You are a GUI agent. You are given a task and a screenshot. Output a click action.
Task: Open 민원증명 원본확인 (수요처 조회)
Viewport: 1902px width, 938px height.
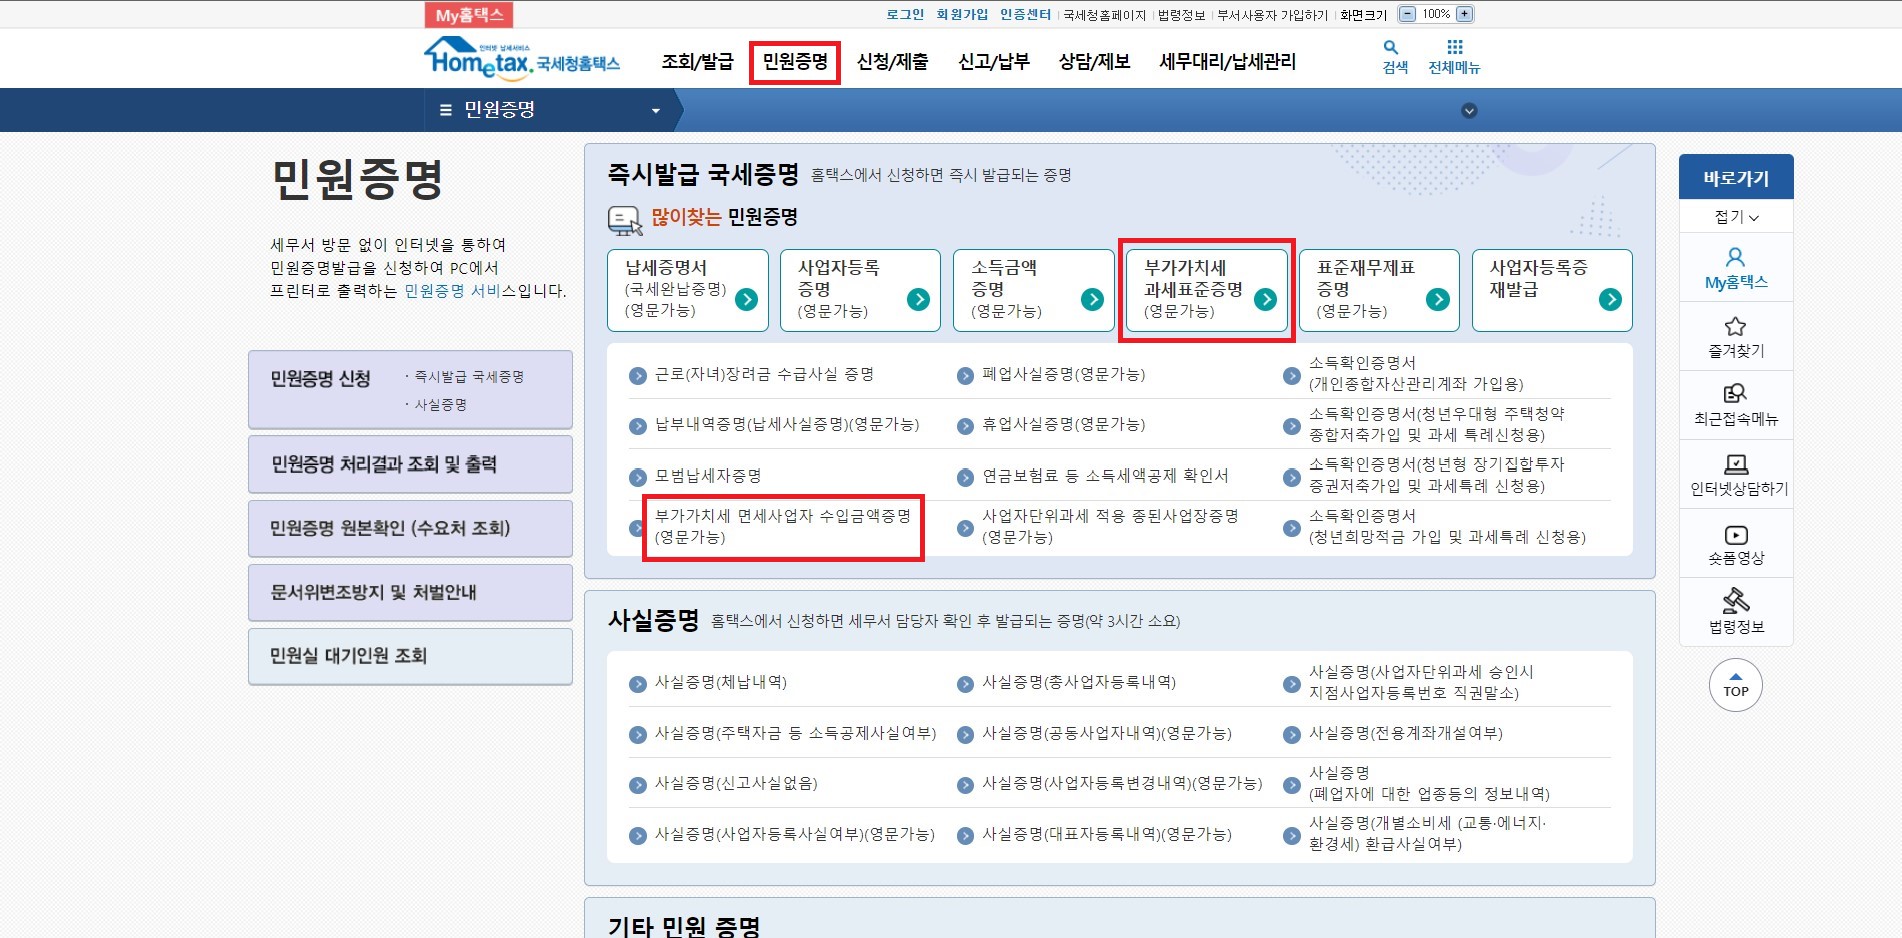410,528
